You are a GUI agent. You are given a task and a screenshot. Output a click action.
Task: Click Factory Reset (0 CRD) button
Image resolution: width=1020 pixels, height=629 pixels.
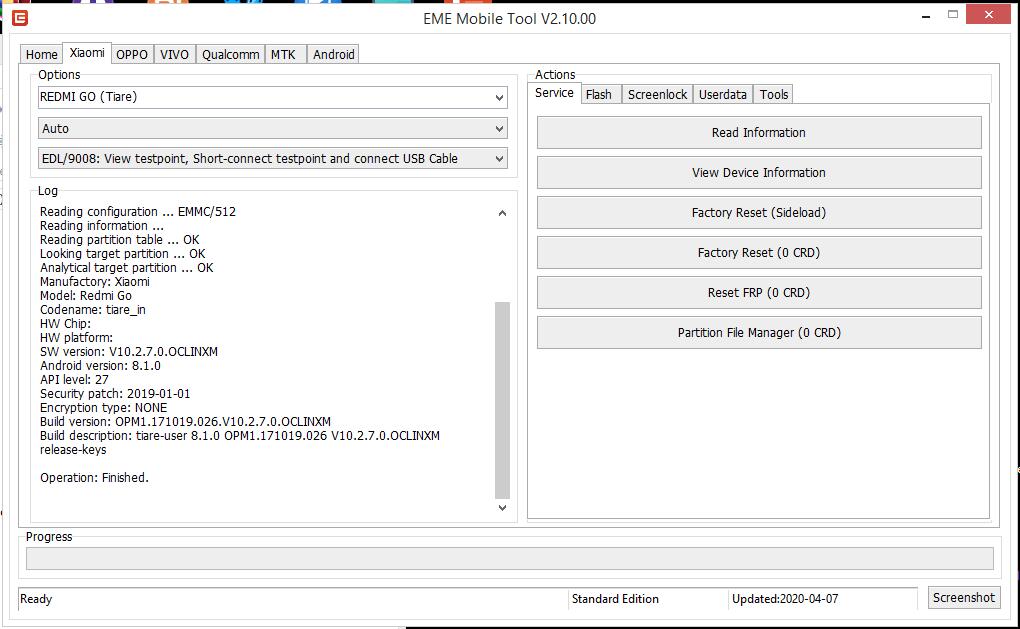pyautogui.click(x=759, y=253)
